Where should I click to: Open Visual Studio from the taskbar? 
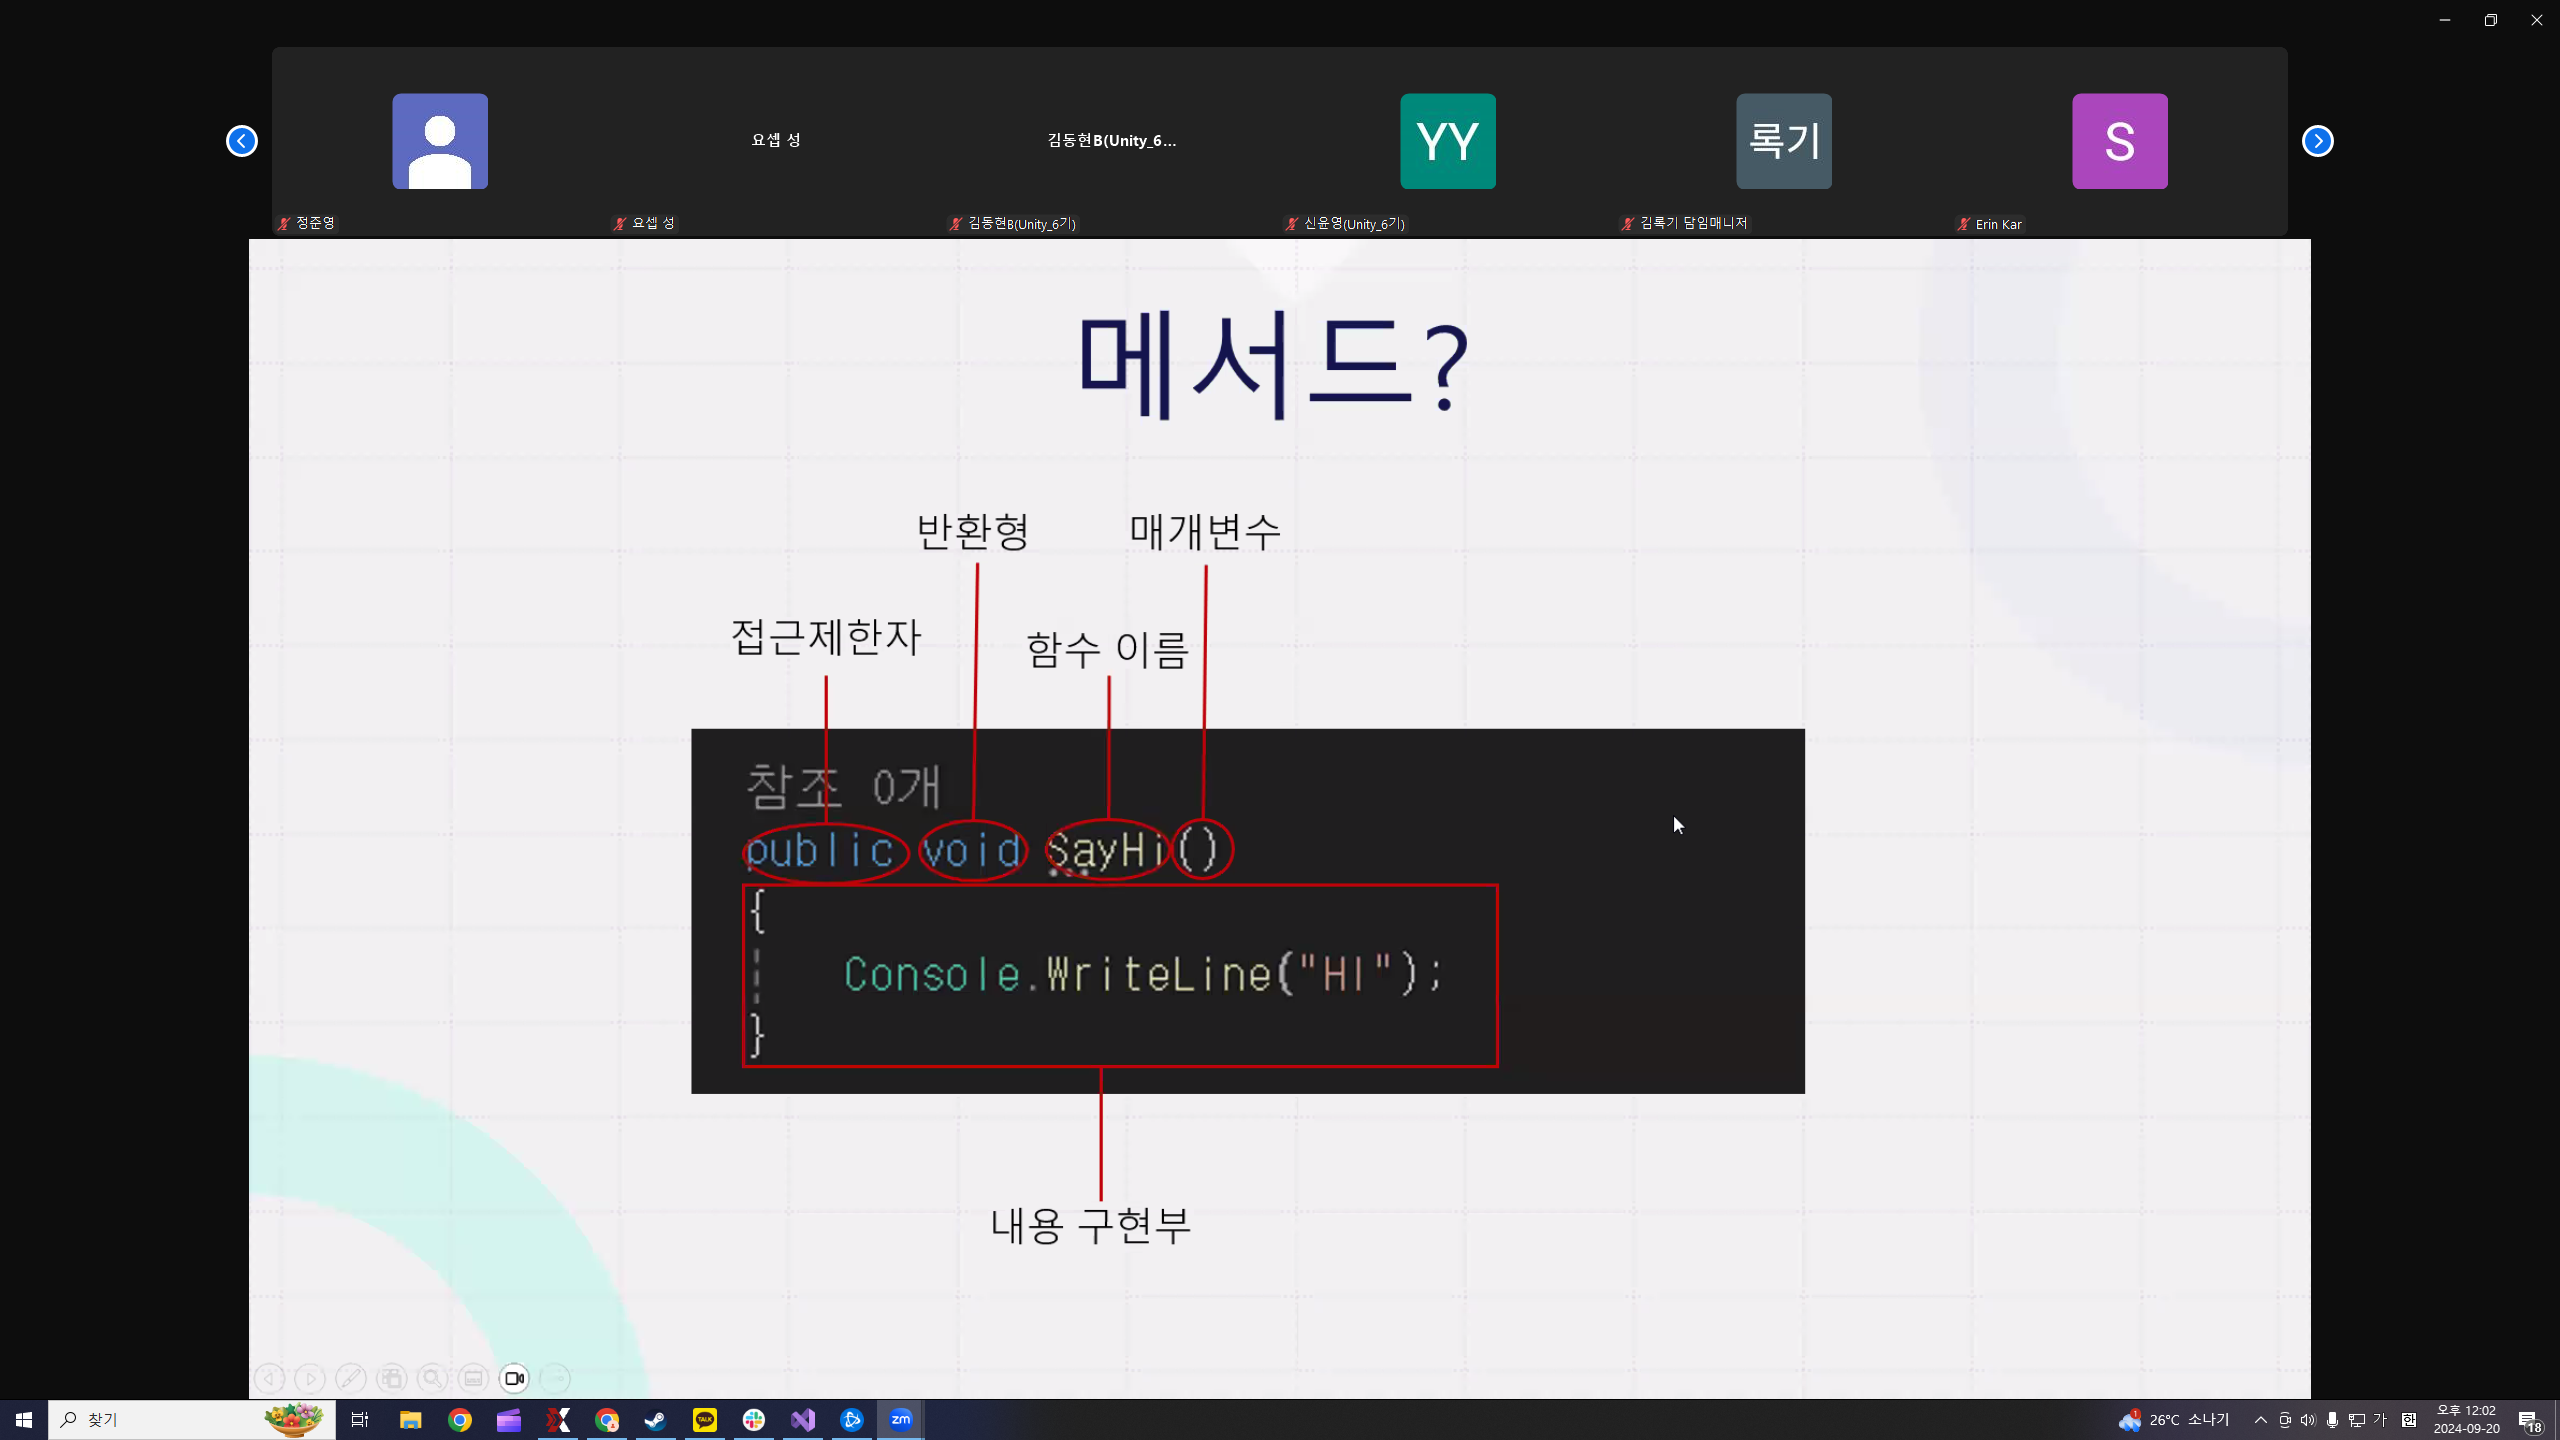(803, 1420)
